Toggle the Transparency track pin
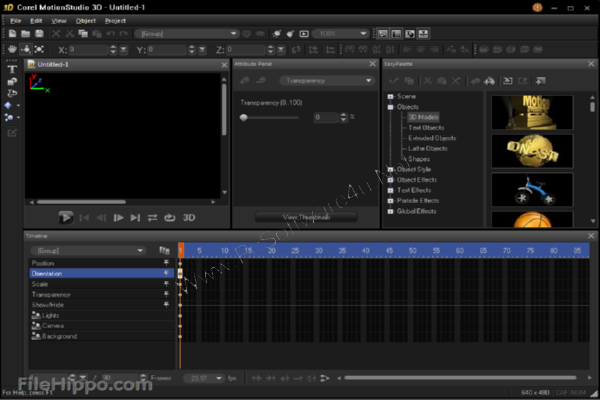The width and height of the screenshot is (600, 400). coord(166,294)
